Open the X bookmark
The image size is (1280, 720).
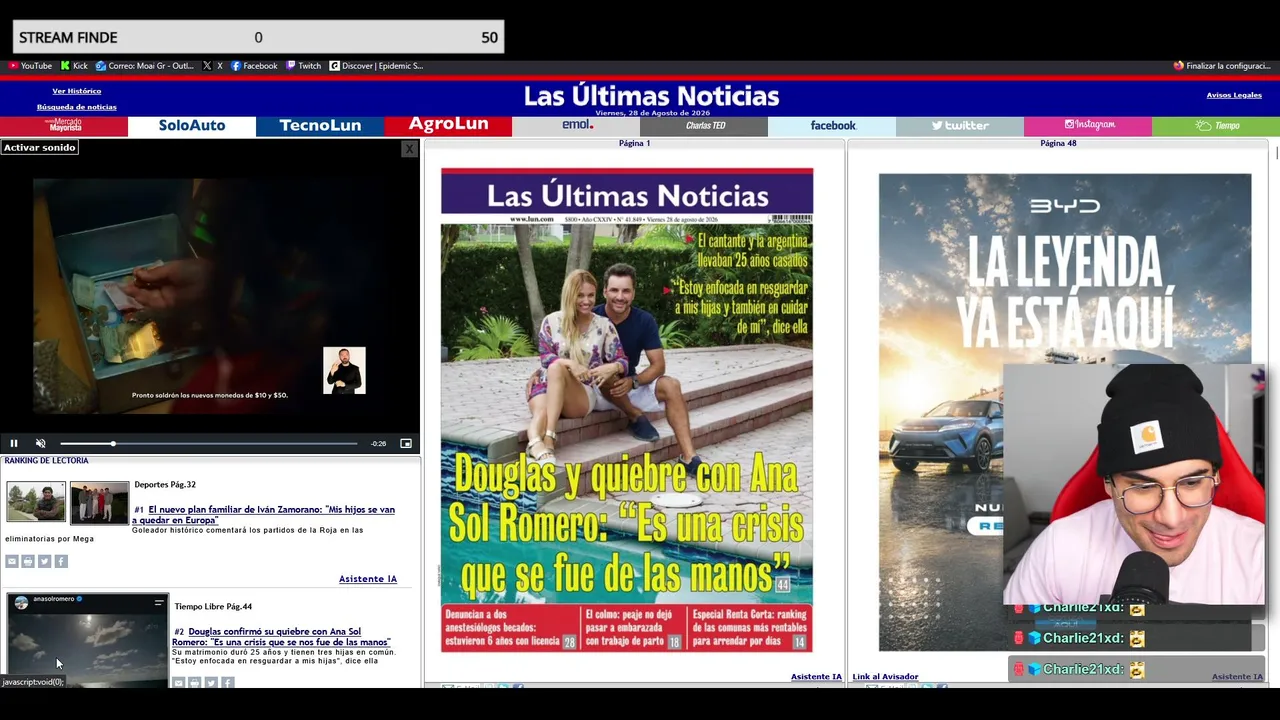point(213,66)
